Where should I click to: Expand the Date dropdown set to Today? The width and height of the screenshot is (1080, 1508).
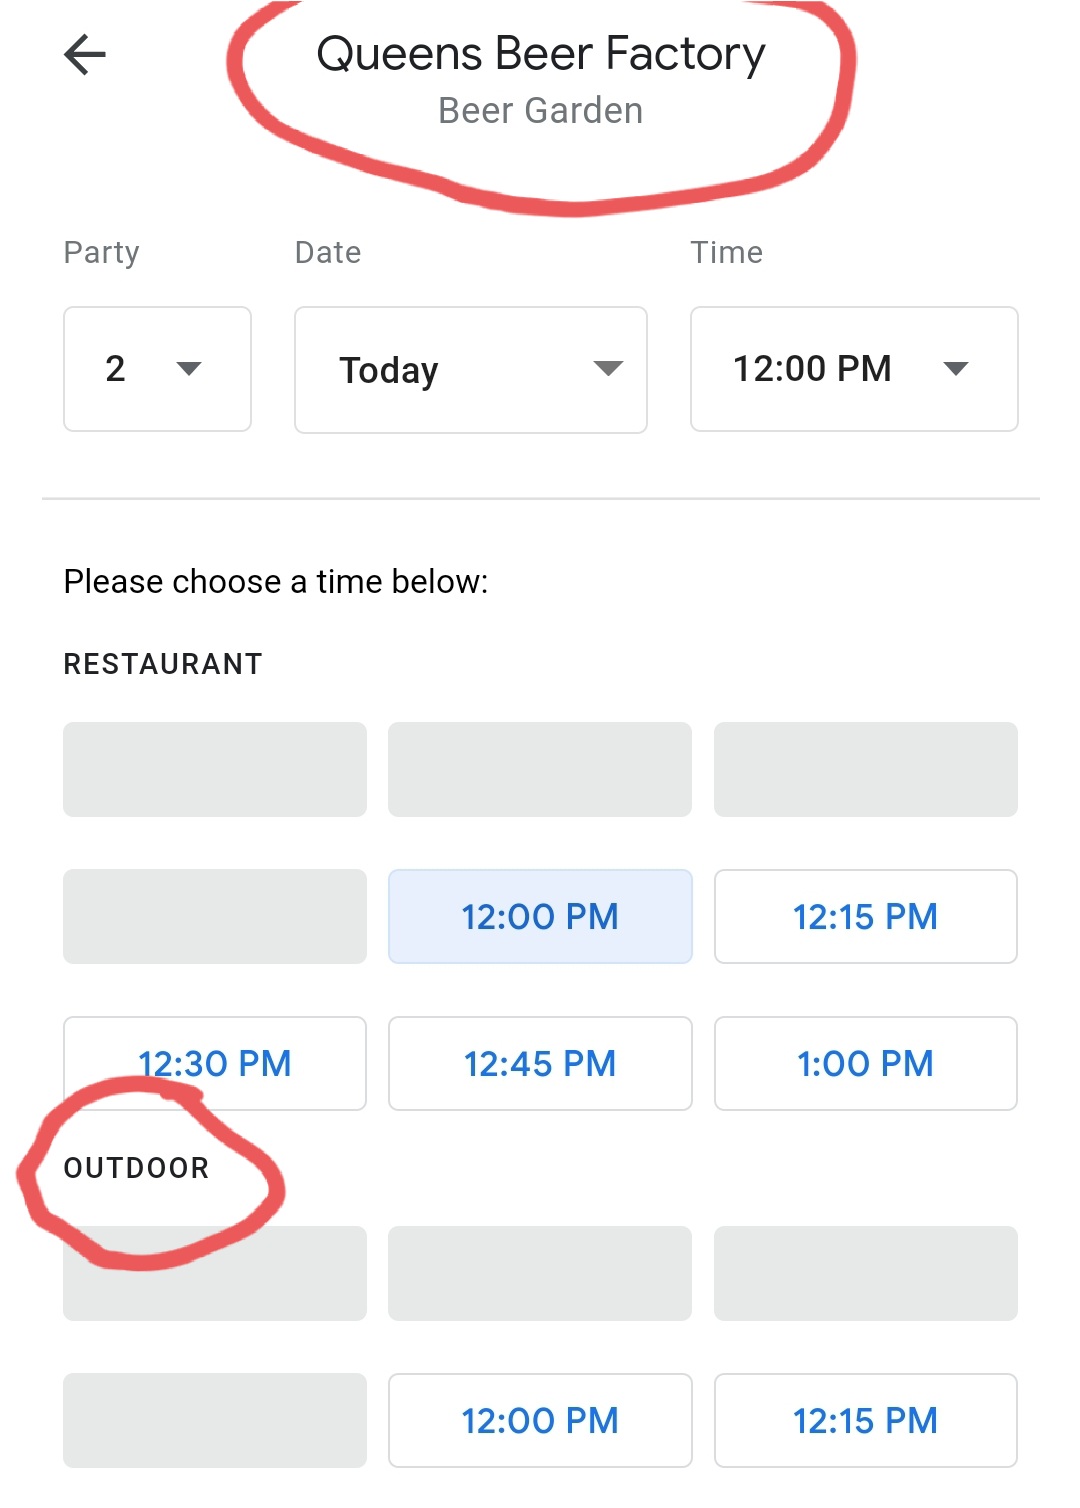point(470,370)
